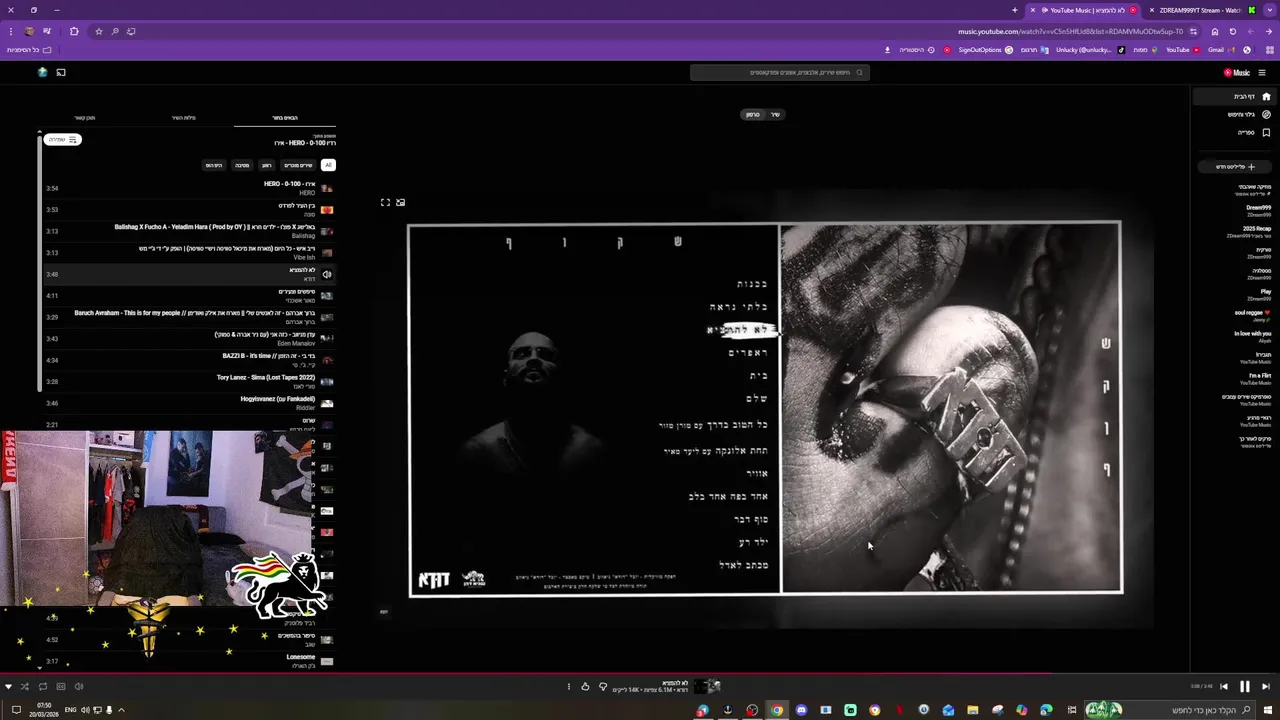The image size is (1280, 720).
Task: Enter fullscreen on the album artwork
Action: 385,202
